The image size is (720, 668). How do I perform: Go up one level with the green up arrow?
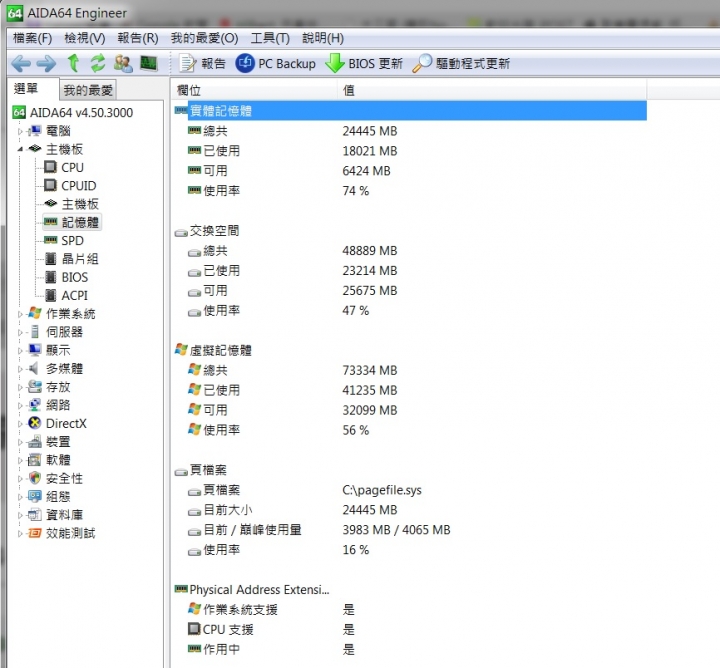(x=73, y=63)
